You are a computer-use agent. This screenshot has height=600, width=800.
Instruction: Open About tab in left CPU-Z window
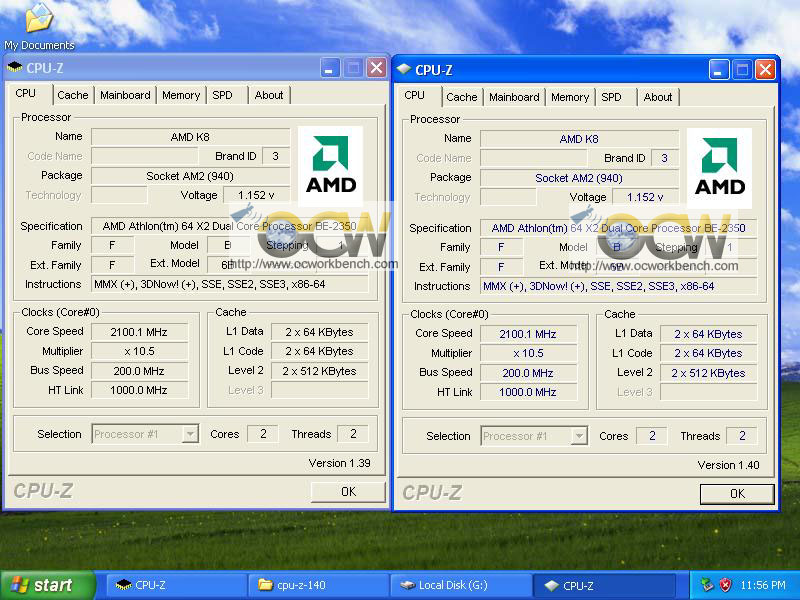click(x=269, y=95)
